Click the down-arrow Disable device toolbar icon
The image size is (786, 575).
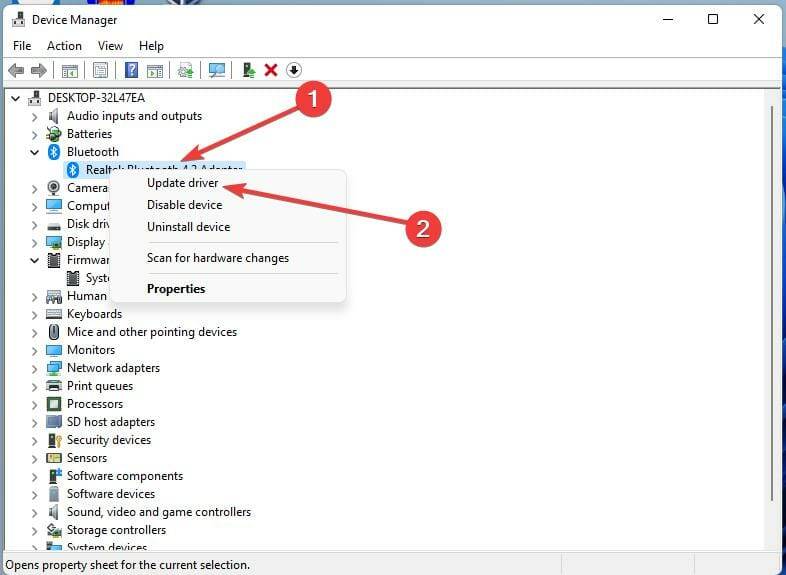pos(294,70)
